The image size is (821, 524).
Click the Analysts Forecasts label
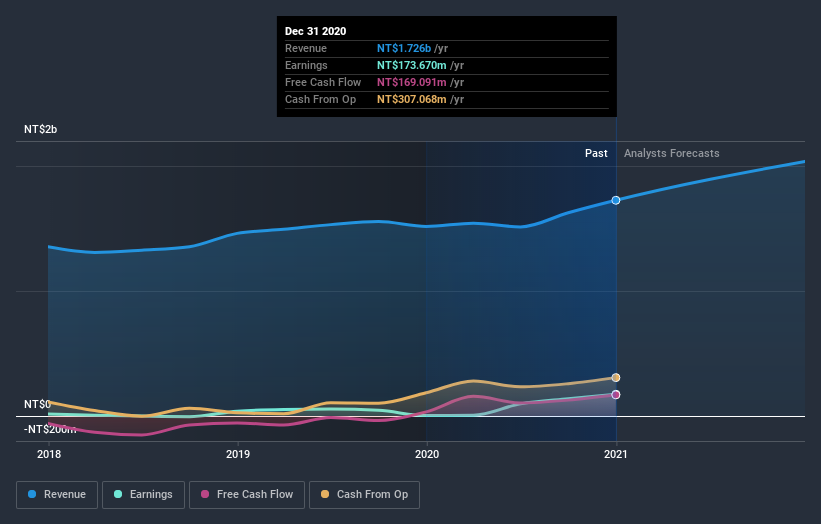coord(671,153)
